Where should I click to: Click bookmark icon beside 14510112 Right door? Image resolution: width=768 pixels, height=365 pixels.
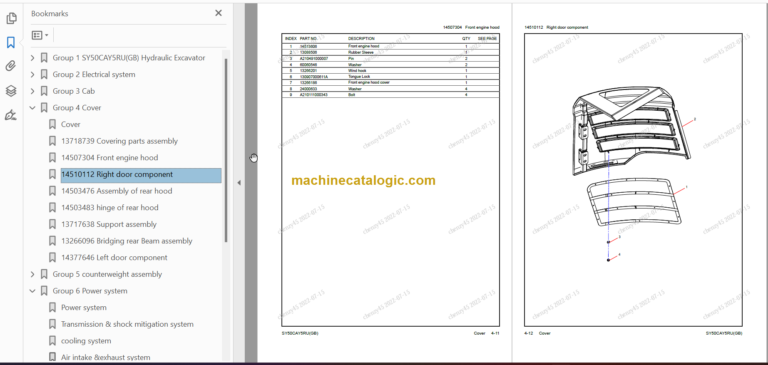[52, 174]
